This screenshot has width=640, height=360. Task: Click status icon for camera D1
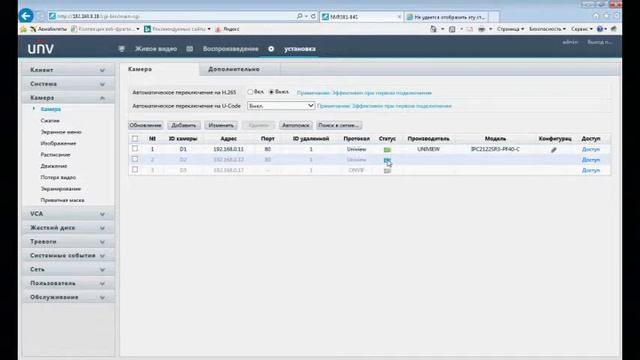pos(387,150)
